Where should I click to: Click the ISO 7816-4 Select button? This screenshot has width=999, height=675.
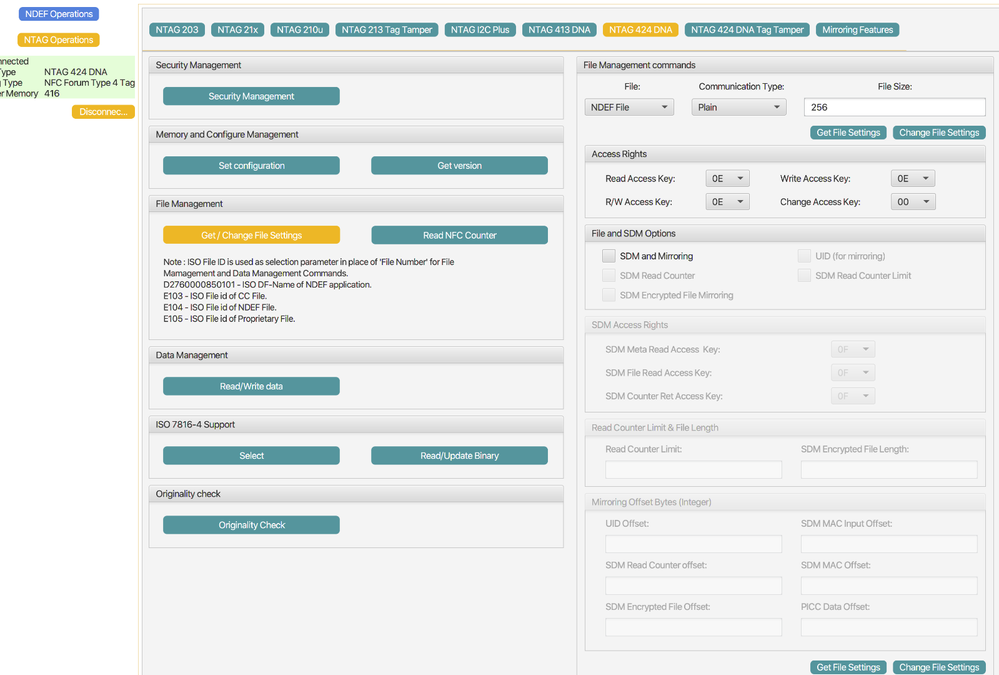pyautogui.click(x=251, y=456)
